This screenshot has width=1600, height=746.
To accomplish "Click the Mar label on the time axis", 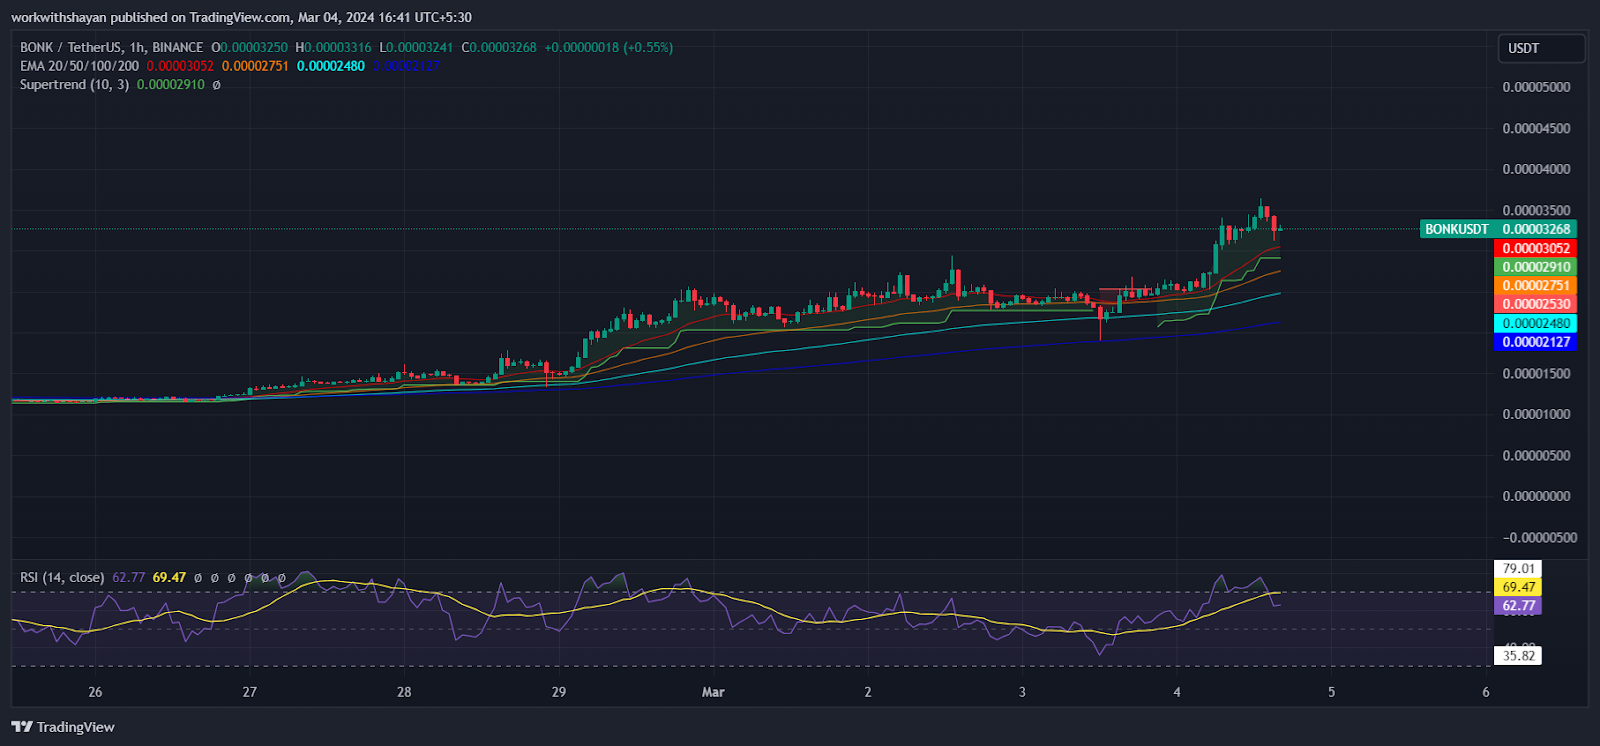I will coord(713,692).
